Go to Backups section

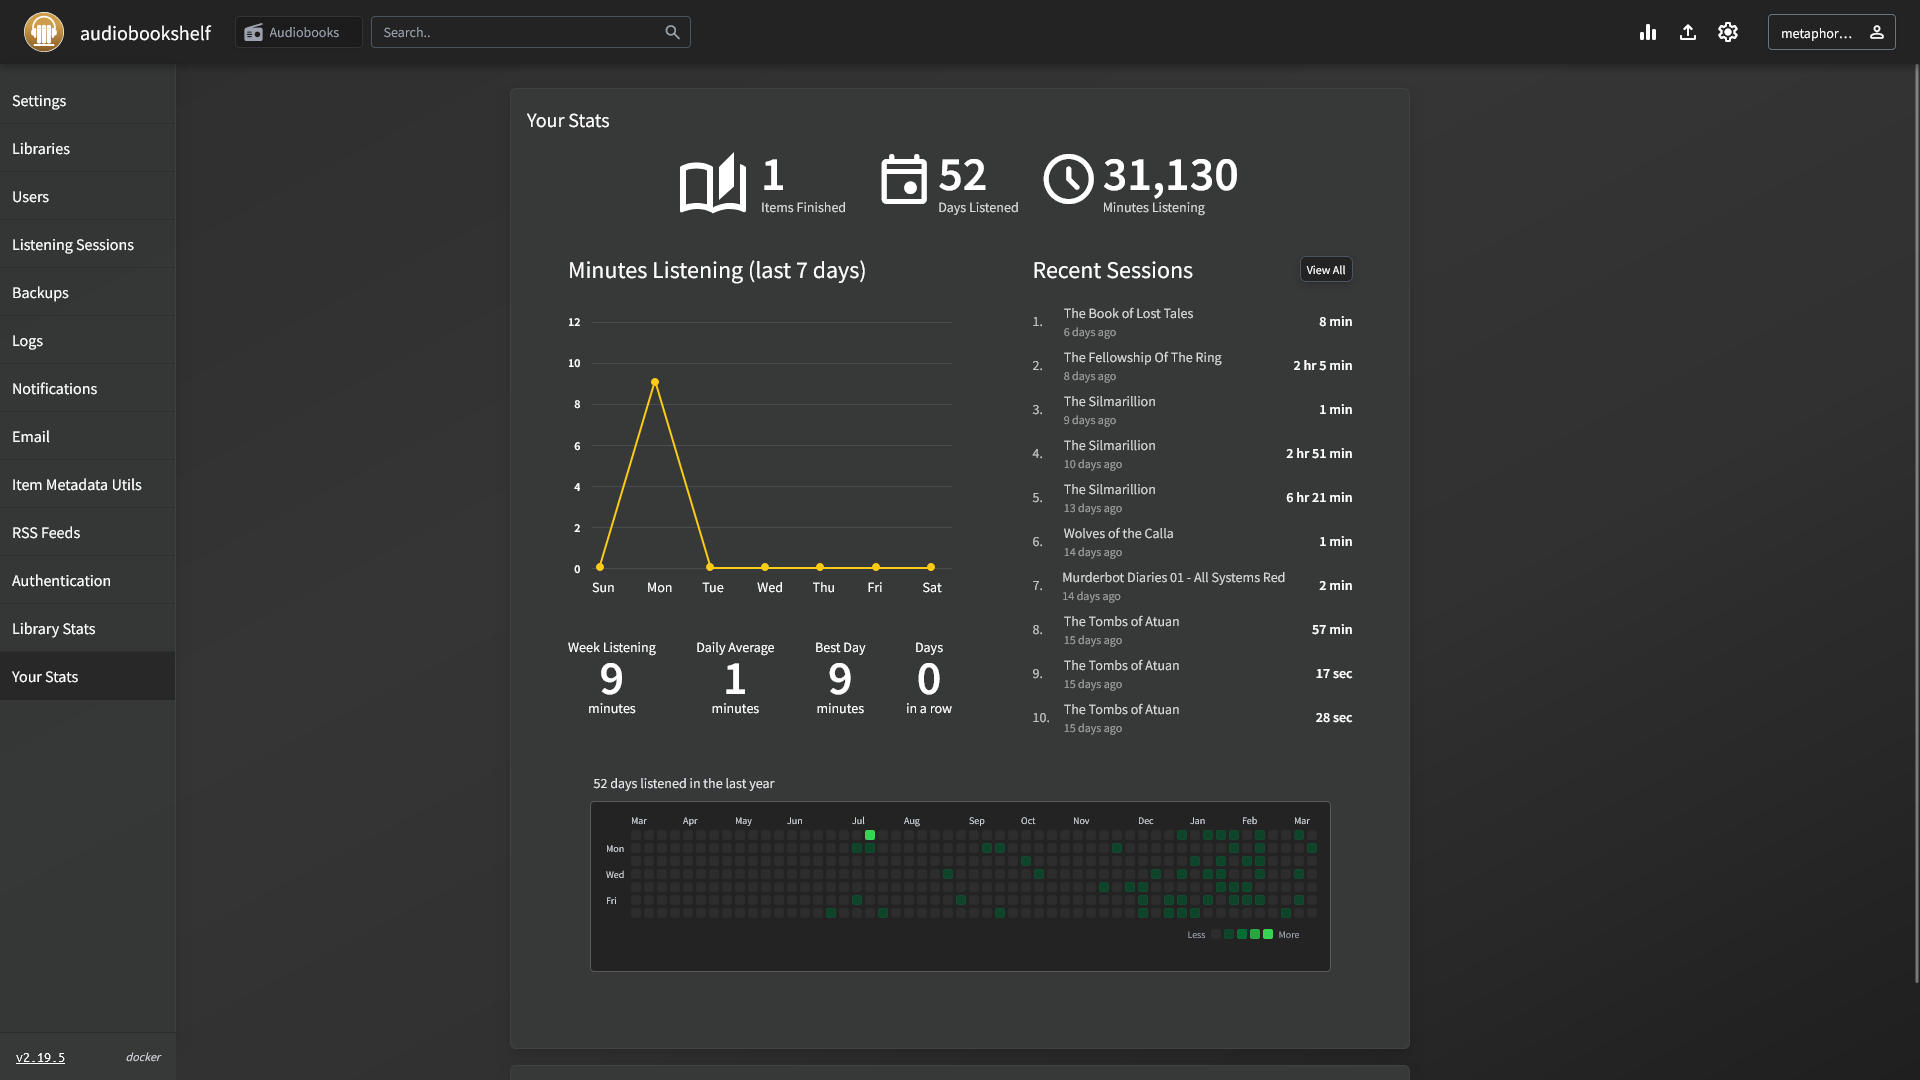pyautogui.click(x=88, y=292)
